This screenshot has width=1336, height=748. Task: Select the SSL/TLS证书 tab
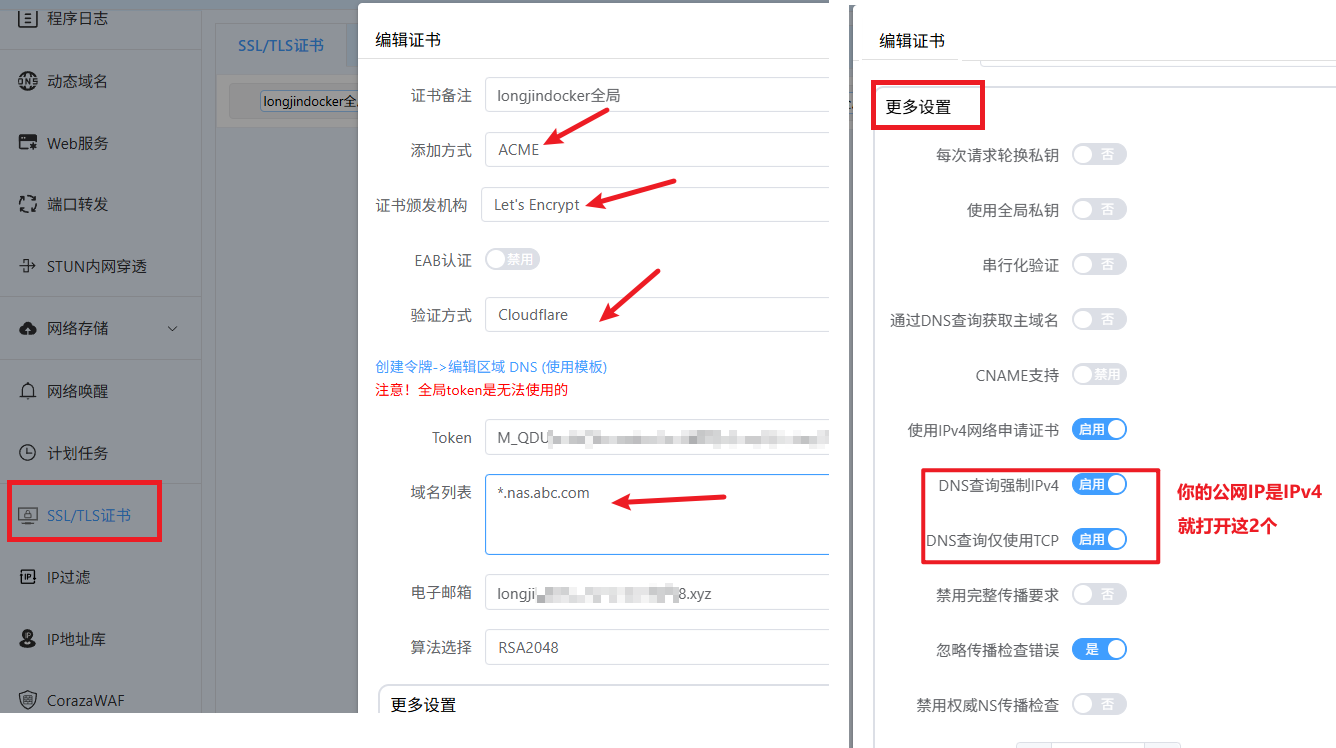[x=281, y=45]
